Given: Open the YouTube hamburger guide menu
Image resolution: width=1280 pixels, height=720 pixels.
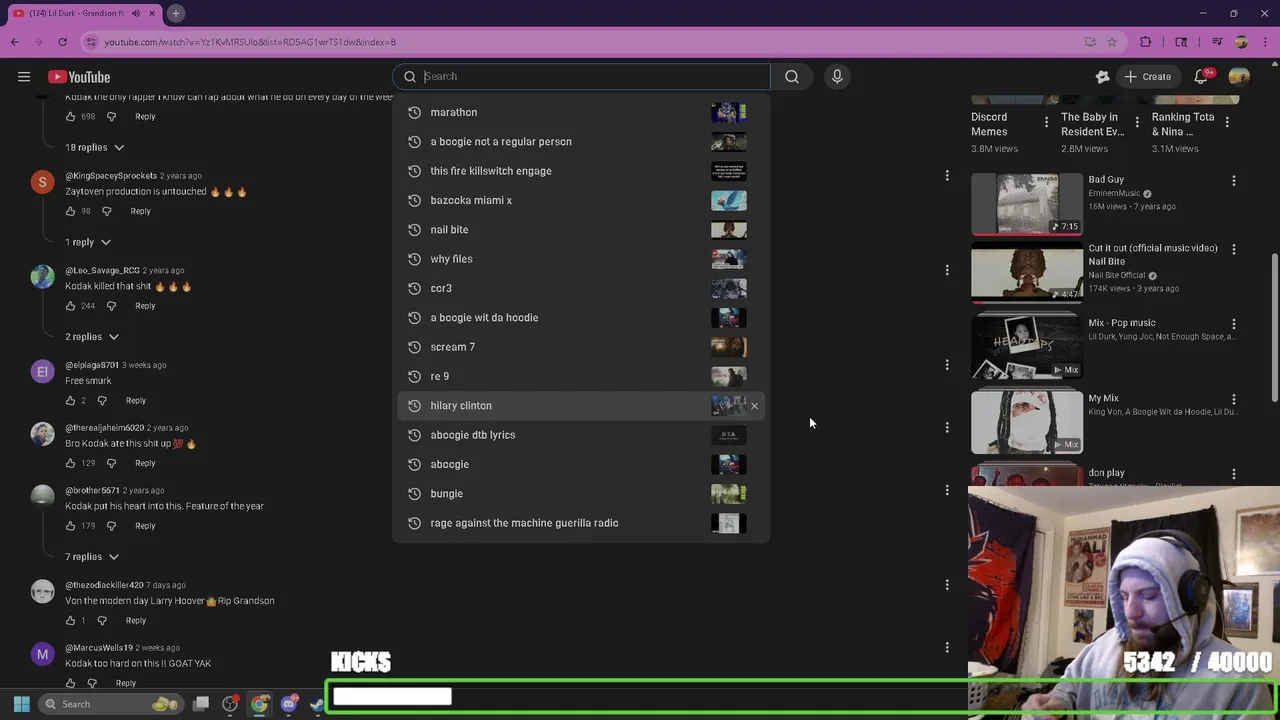Looking at the screenshot, I should click(x=24, y=77).
